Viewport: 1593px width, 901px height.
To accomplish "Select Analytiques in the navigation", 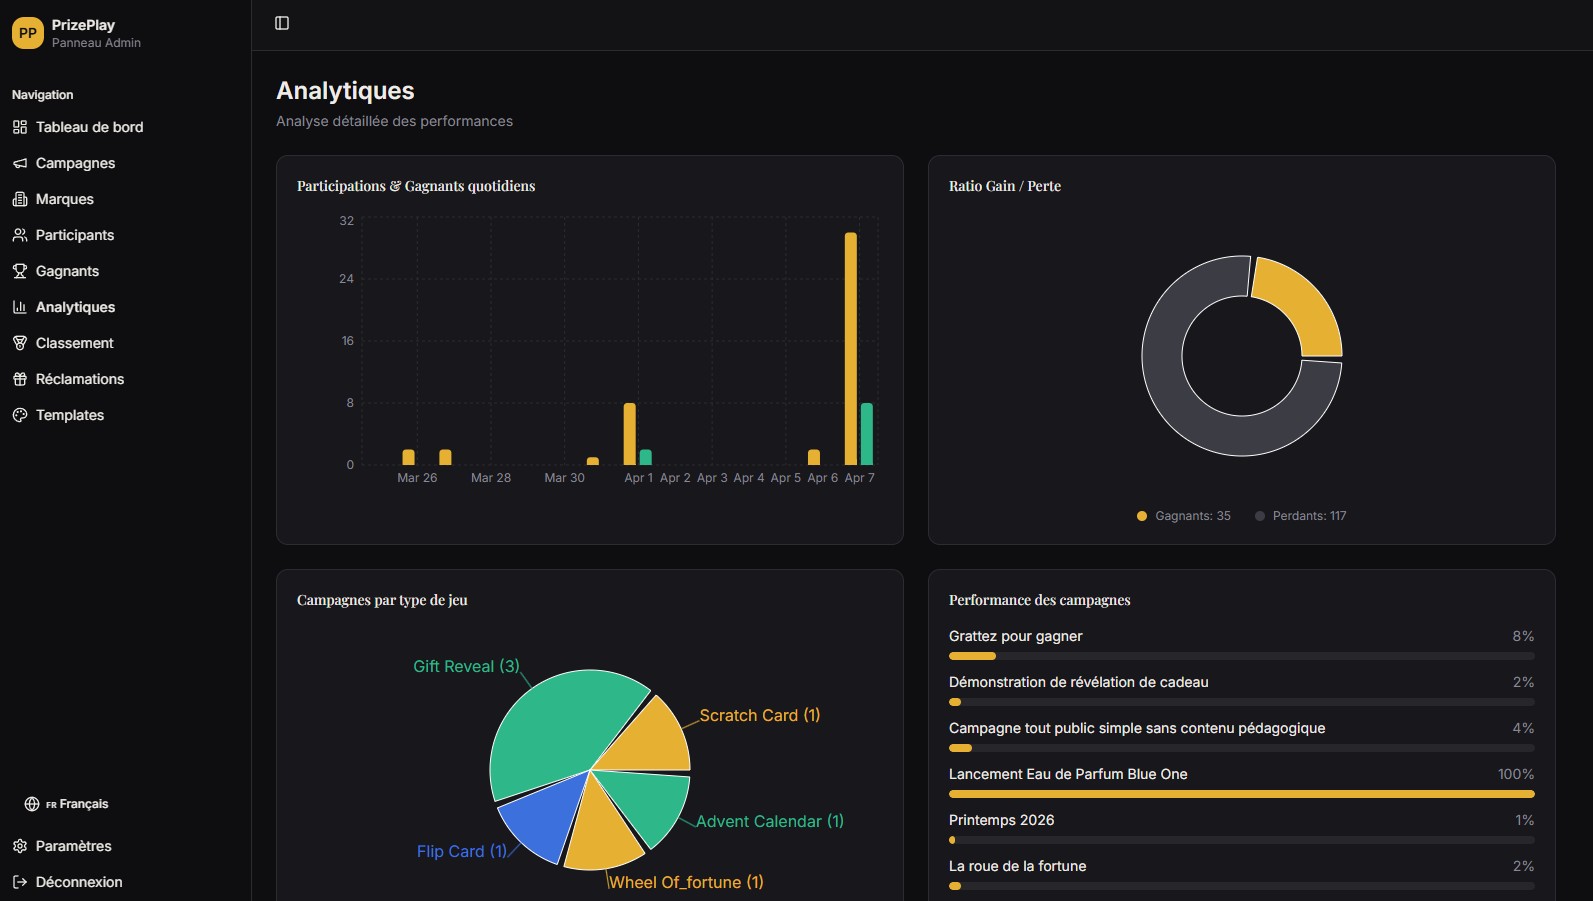I will [x=75, y=307].
